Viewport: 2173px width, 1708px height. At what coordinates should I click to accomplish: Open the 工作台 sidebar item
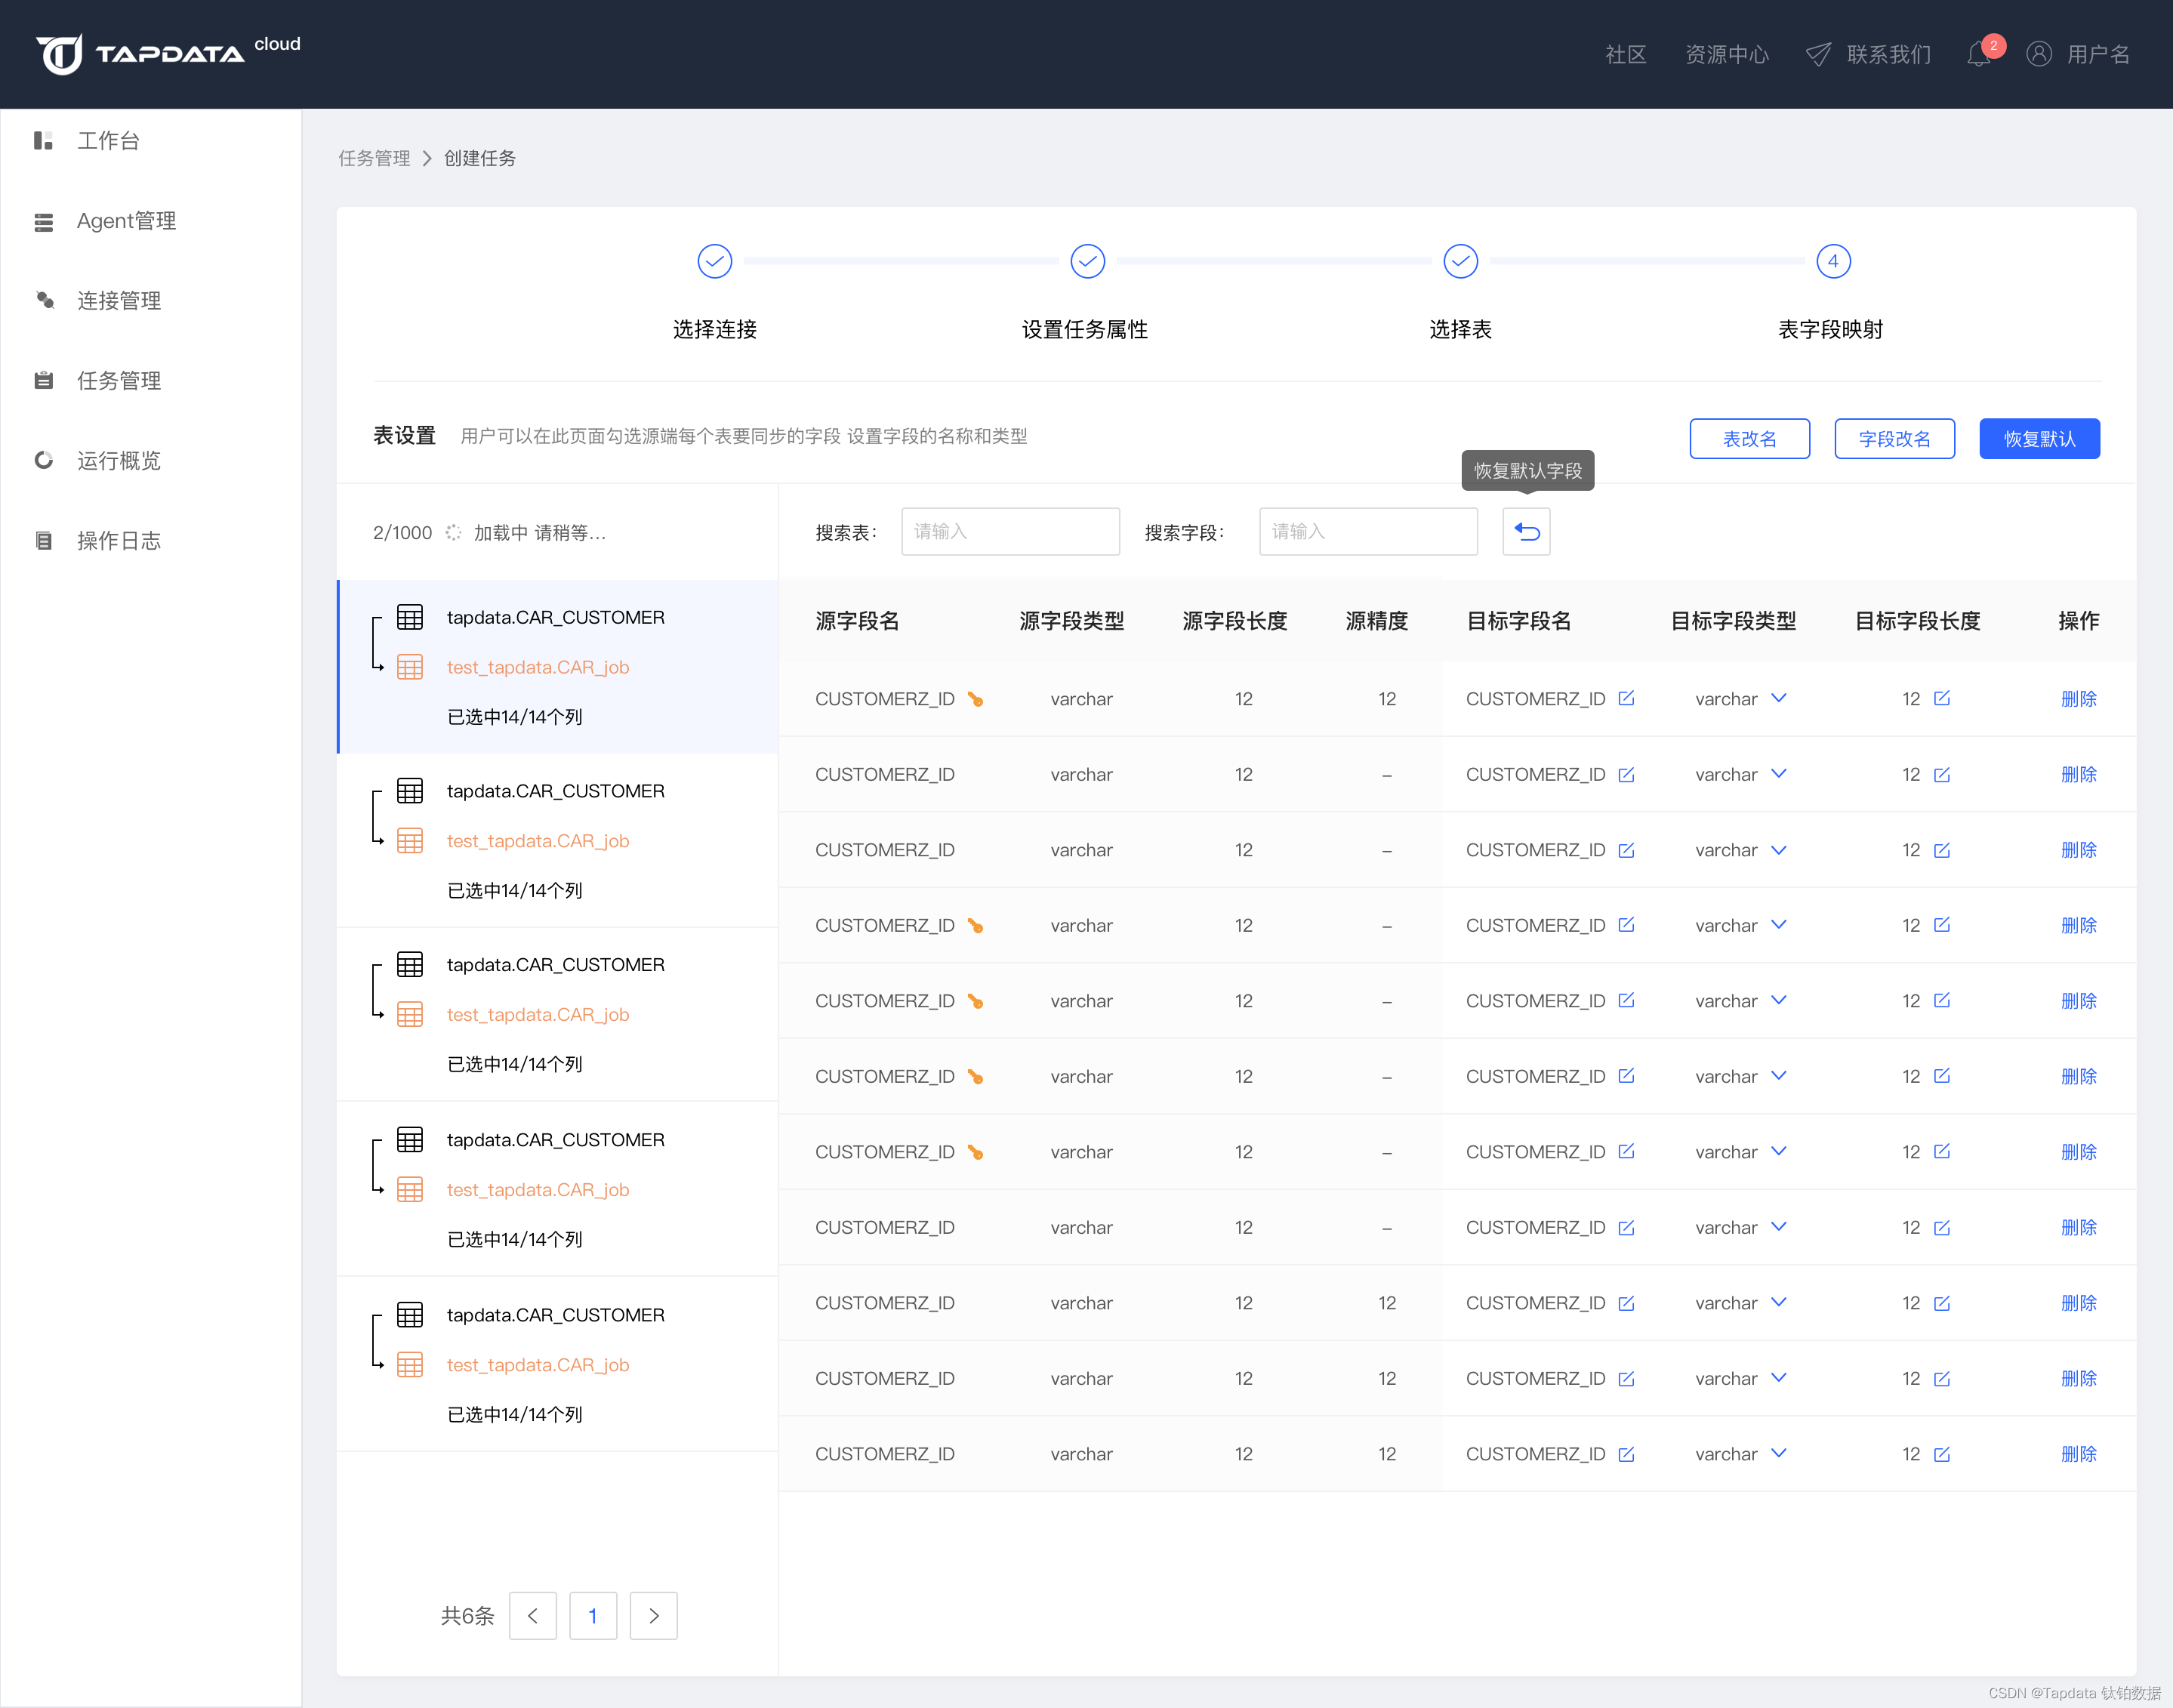pos(108,140)
